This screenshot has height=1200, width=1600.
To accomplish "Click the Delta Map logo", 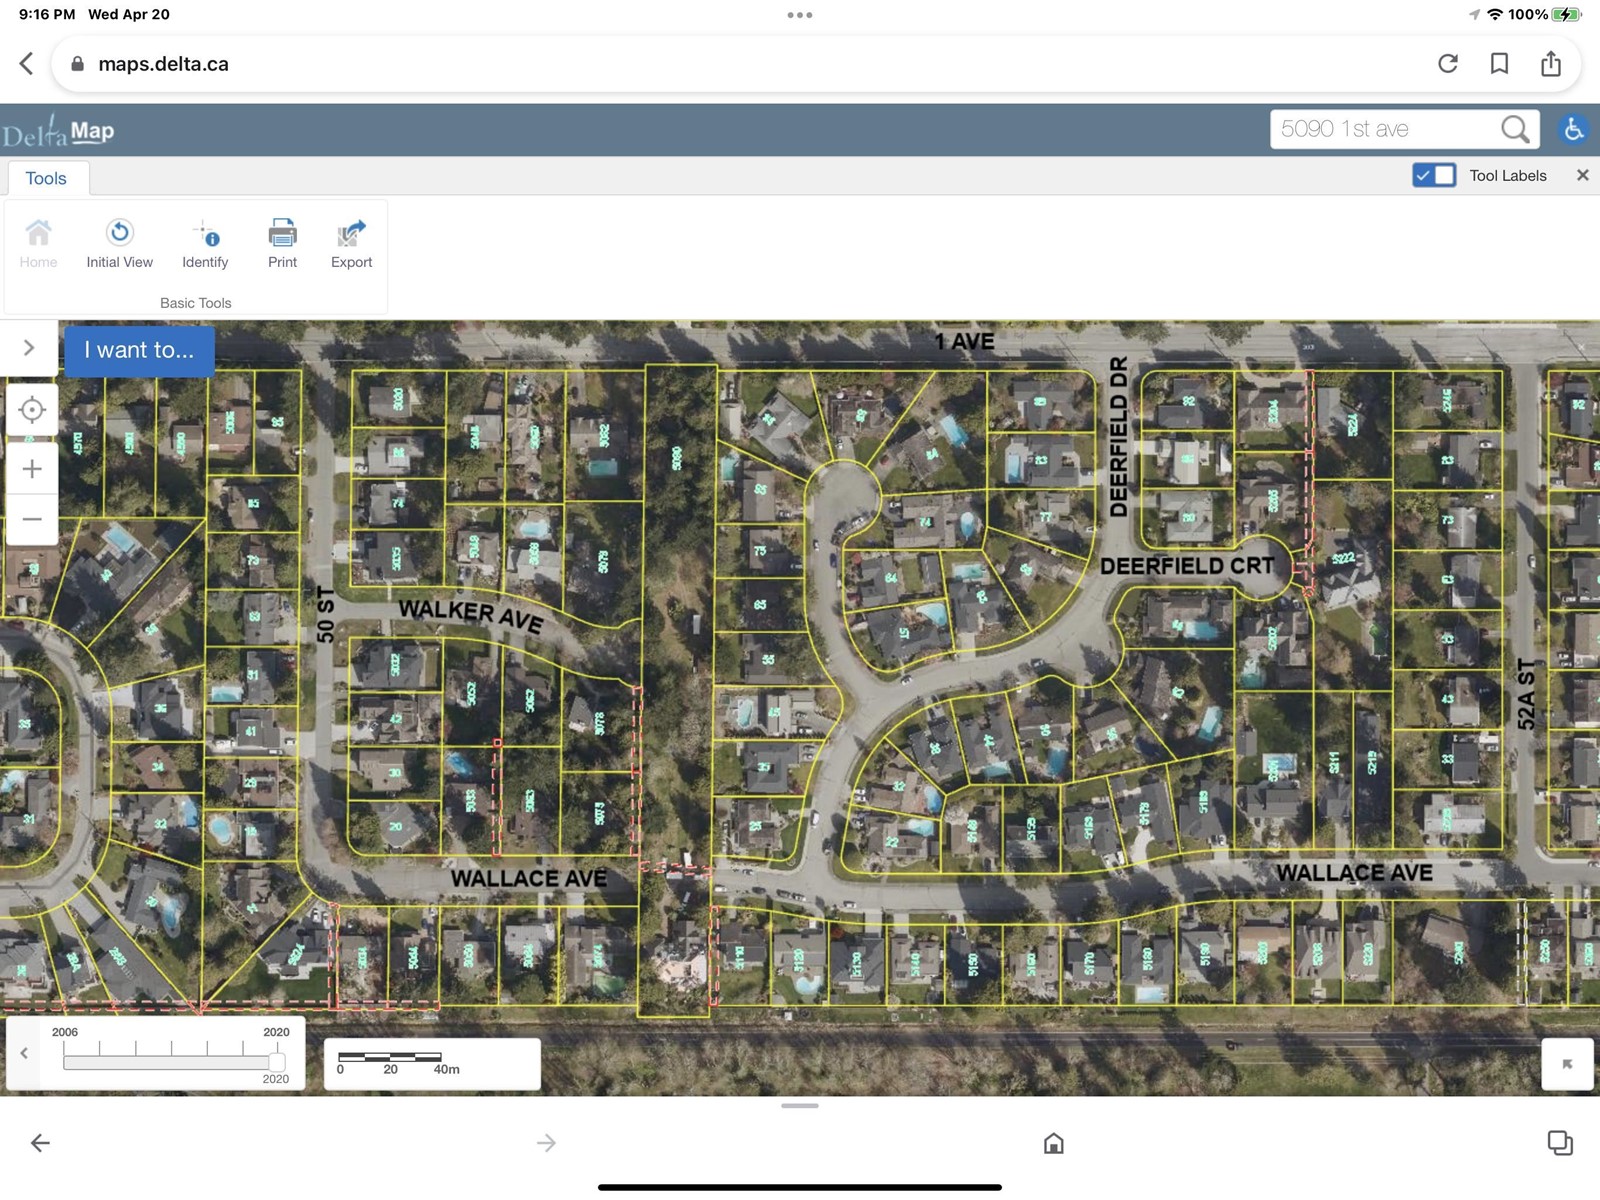I will 58,132.
